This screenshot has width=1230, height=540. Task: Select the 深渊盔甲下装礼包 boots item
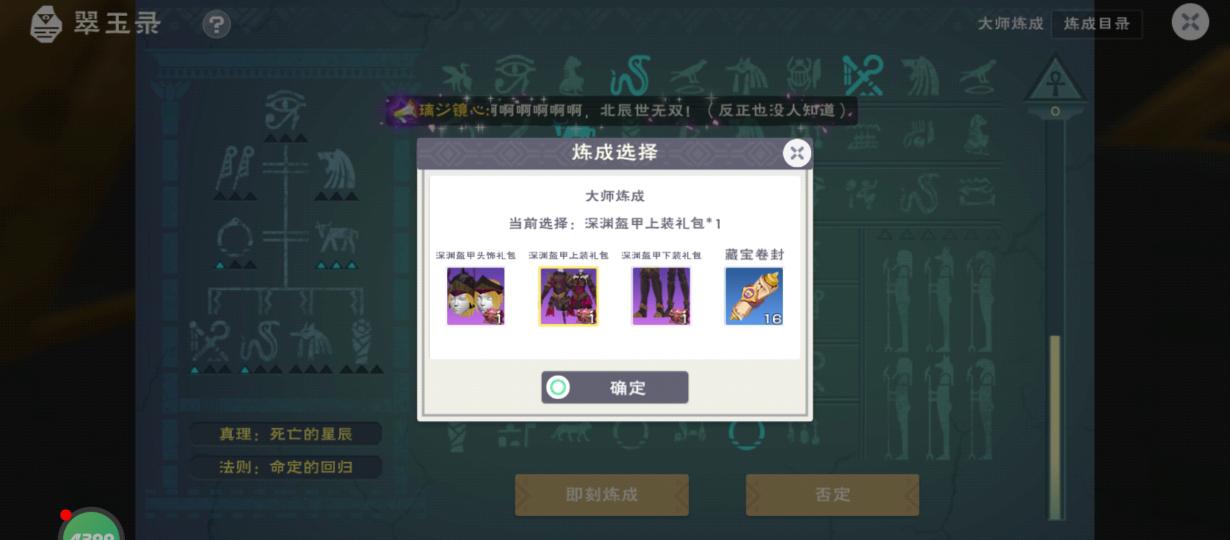[661, 296]
